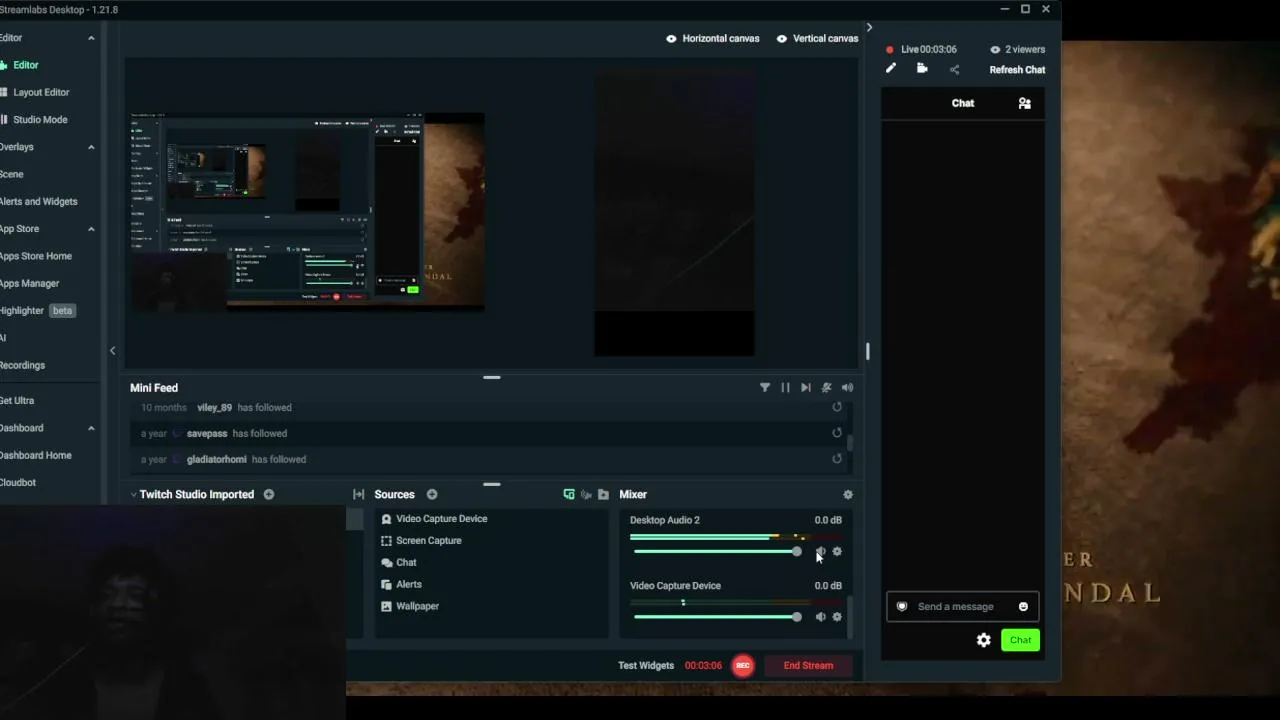This screenshot has width=1280, height=720.
Task: Open the emoji picker in chat input
Action: [1023, 607]
